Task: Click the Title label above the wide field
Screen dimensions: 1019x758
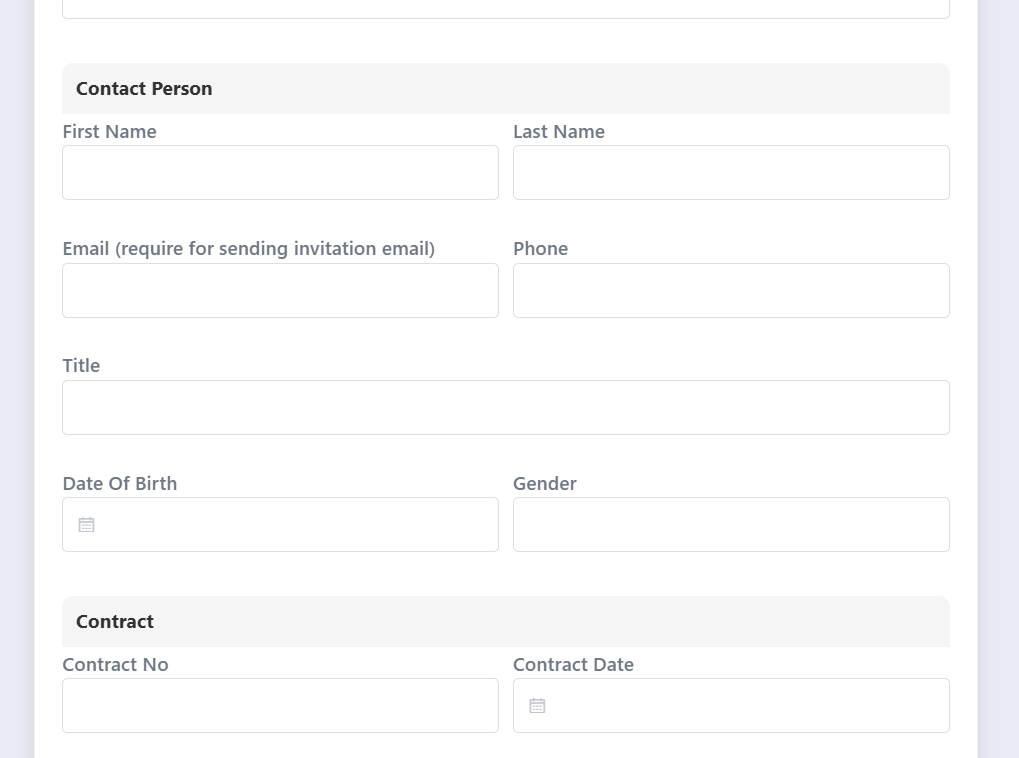Action: [81, 366]
